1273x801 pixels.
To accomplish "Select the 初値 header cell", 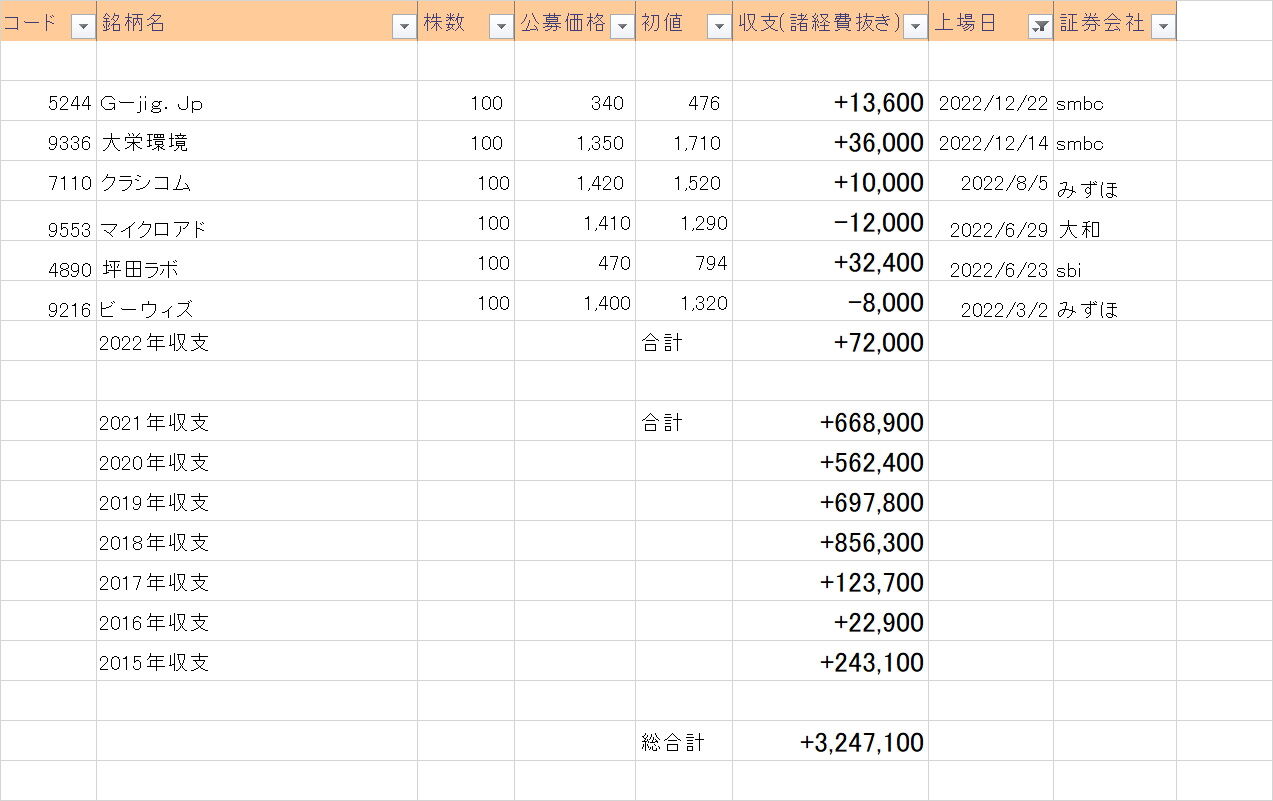I will tap(684, 20).
